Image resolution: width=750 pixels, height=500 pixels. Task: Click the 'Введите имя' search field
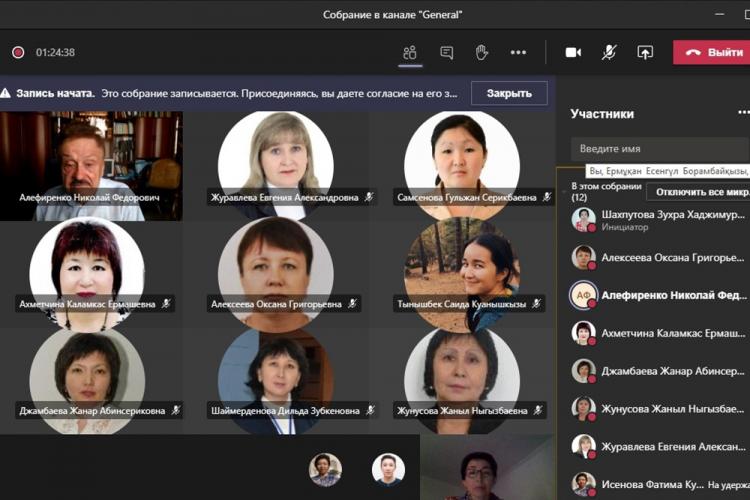[x=660, y=148]
